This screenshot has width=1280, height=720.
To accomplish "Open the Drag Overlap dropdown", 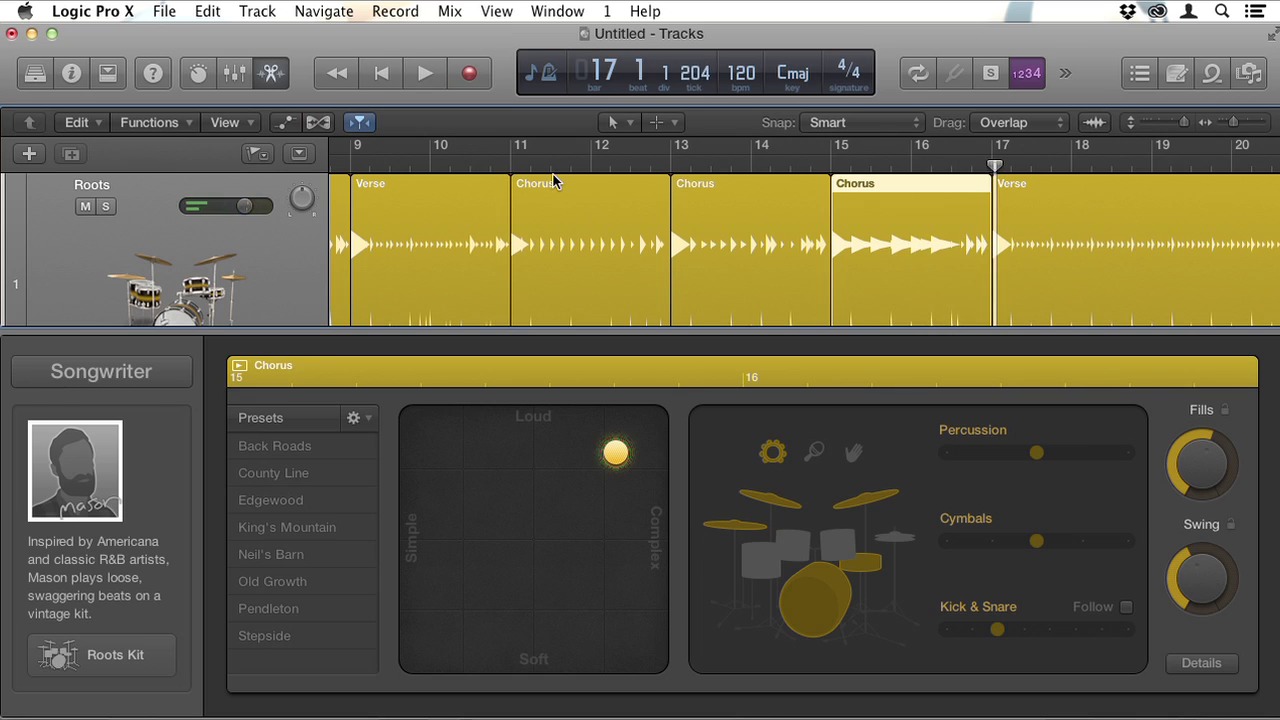I will pos(1021,122).
